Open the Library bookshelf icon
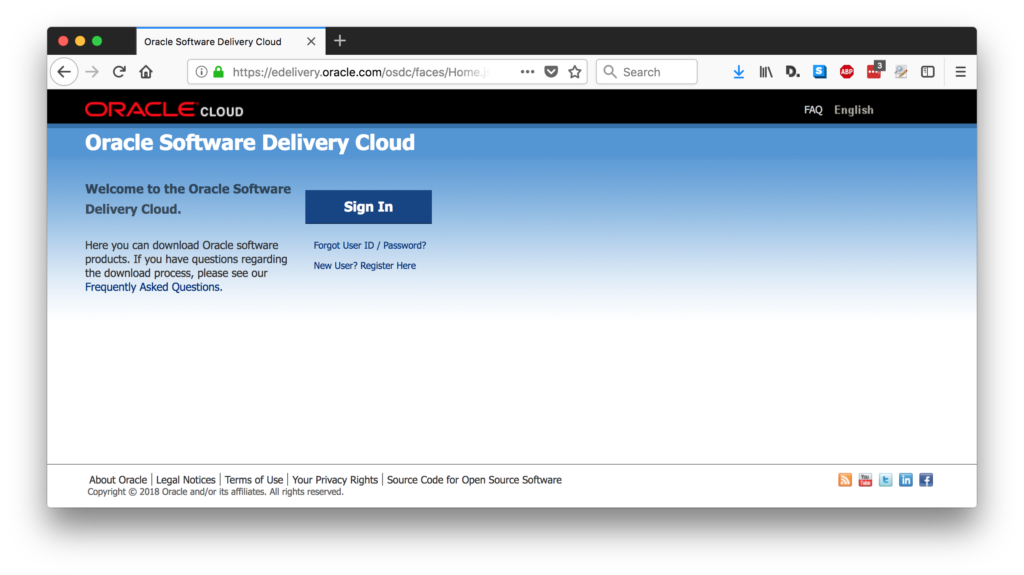Viewport: 1024px width, 575px height. (765, 72)
